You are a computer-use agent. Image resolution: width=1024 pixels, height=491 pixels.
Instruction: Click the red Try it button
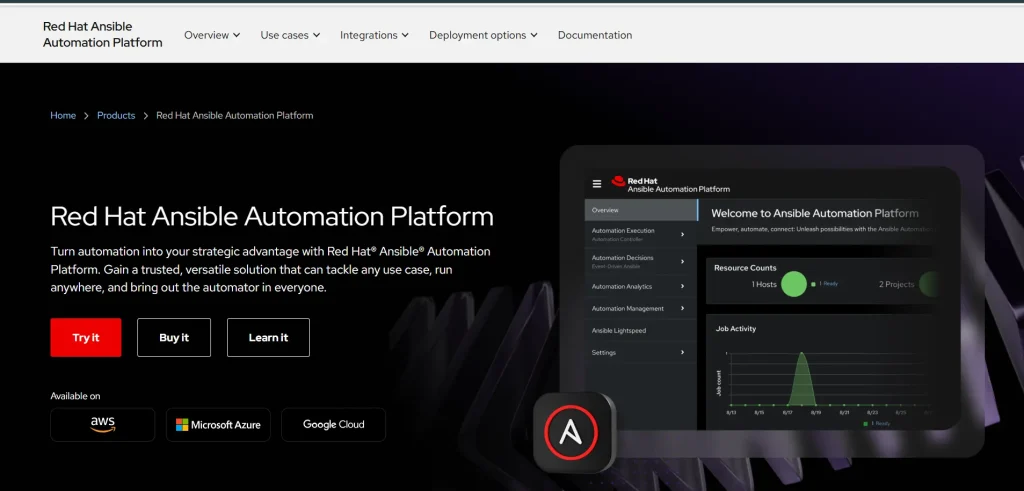tap(86, 338)
